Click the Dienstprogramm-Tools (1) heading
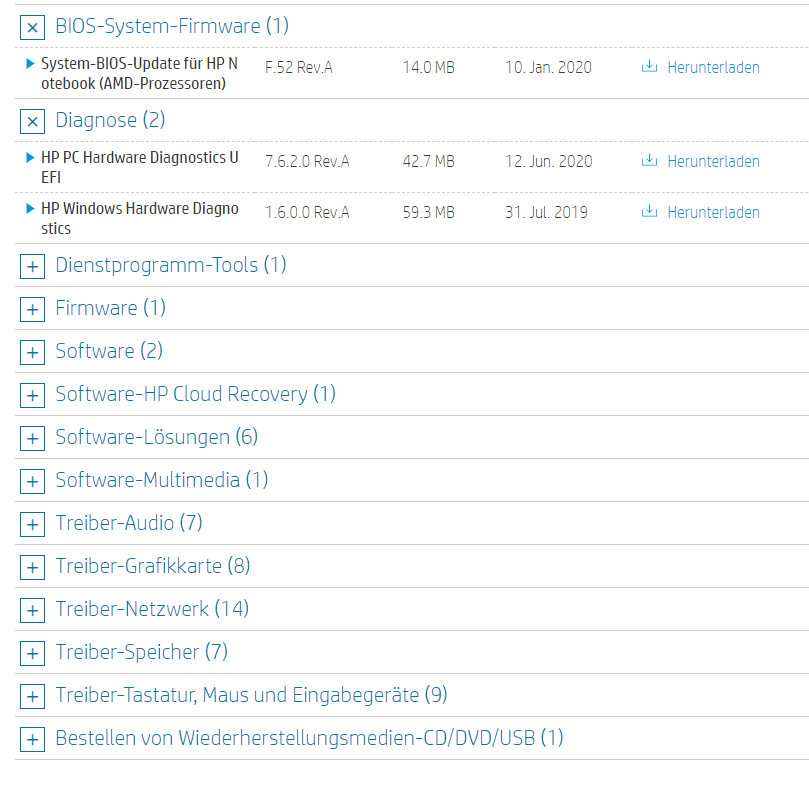 click(170, 265)
